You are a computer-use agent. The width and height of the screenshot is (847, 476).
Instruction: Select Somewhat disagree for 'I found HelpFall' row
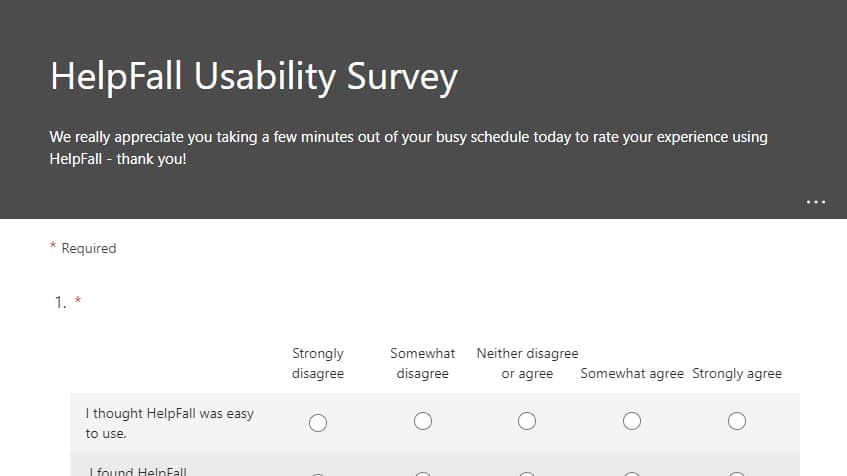pos(422,473)
